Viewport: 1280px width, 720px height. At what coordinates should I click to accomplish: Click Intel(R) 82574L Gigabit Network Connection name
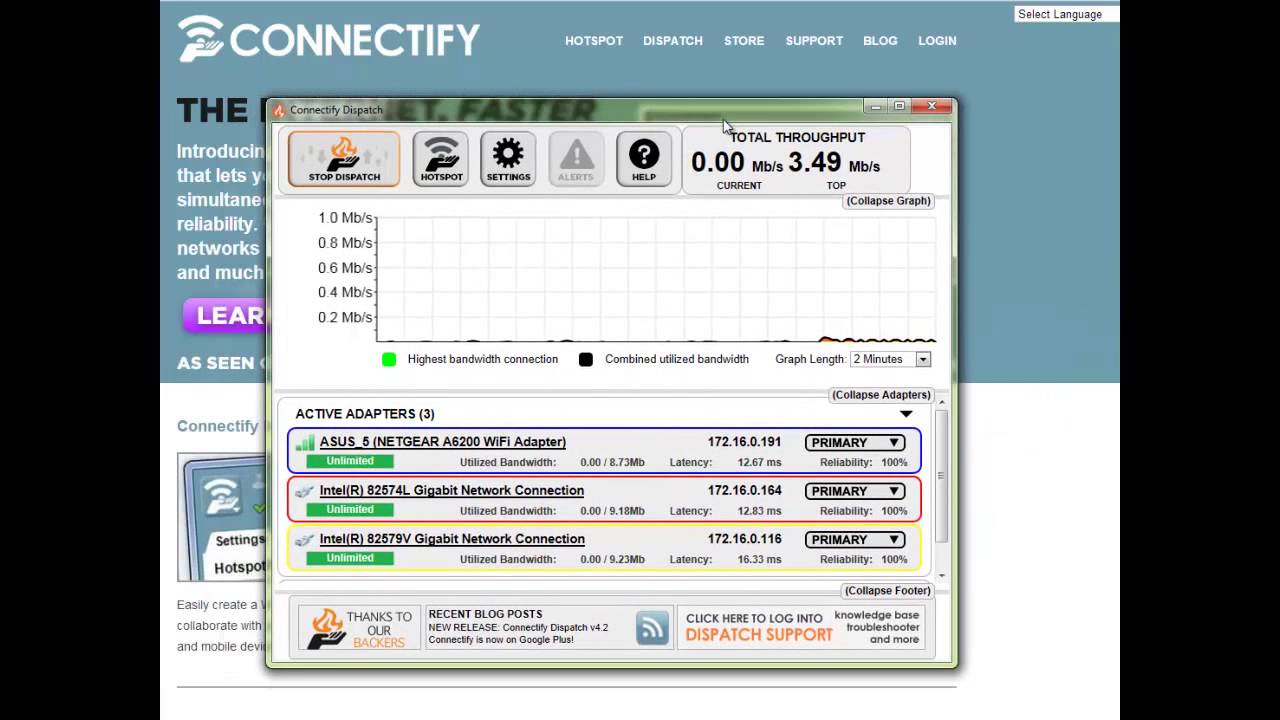pyautogui.click(x=452, y=491)
